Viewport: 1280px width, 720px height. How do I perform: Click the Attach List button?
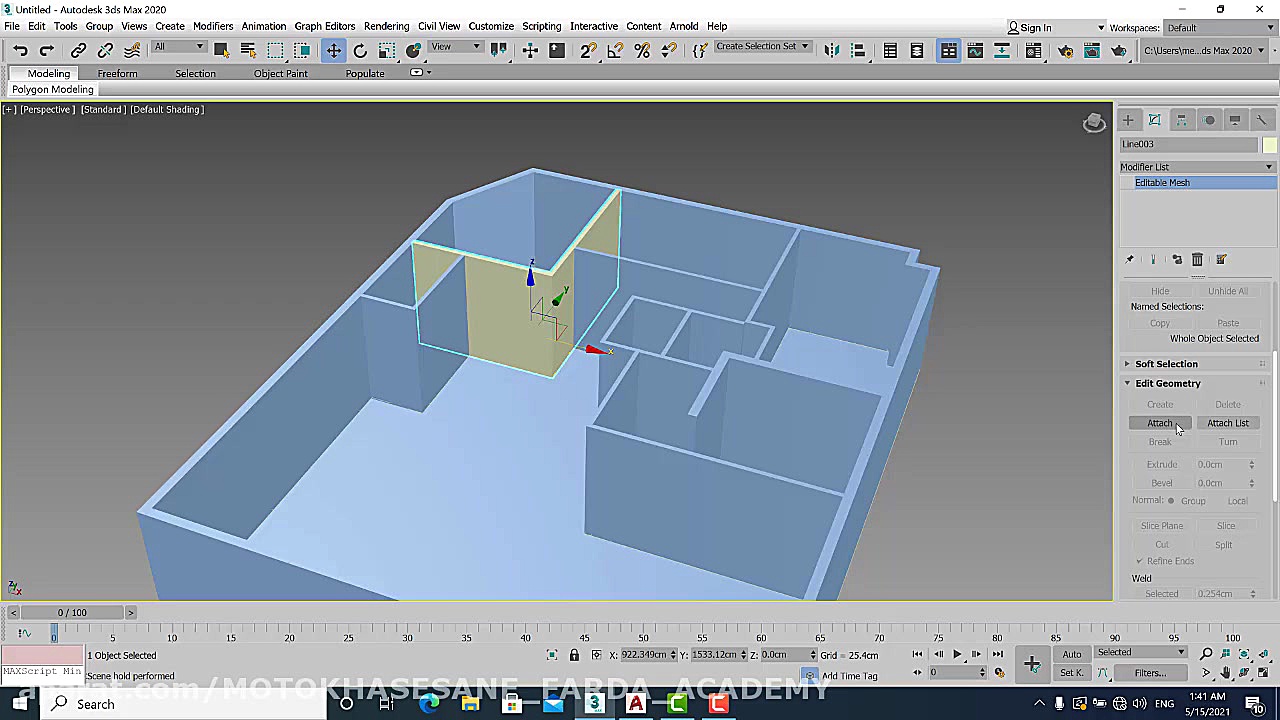tap(1227, 423)
